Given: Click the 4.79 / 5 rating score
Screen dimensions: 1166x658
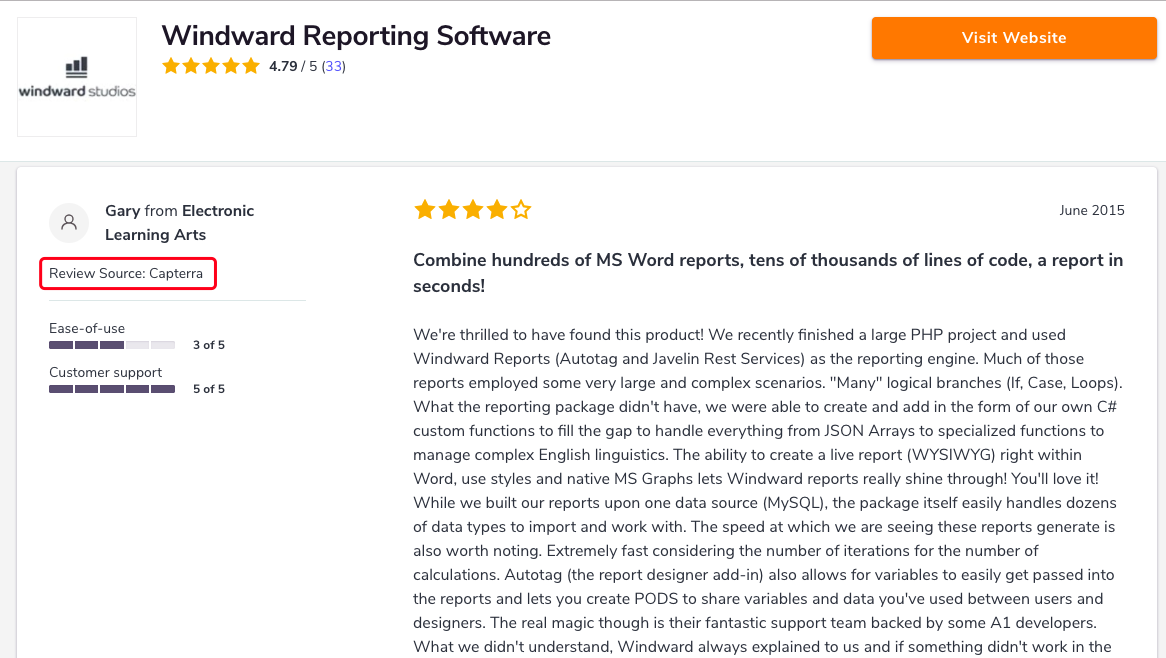Looking at the screenshot, I should (292, 67).
